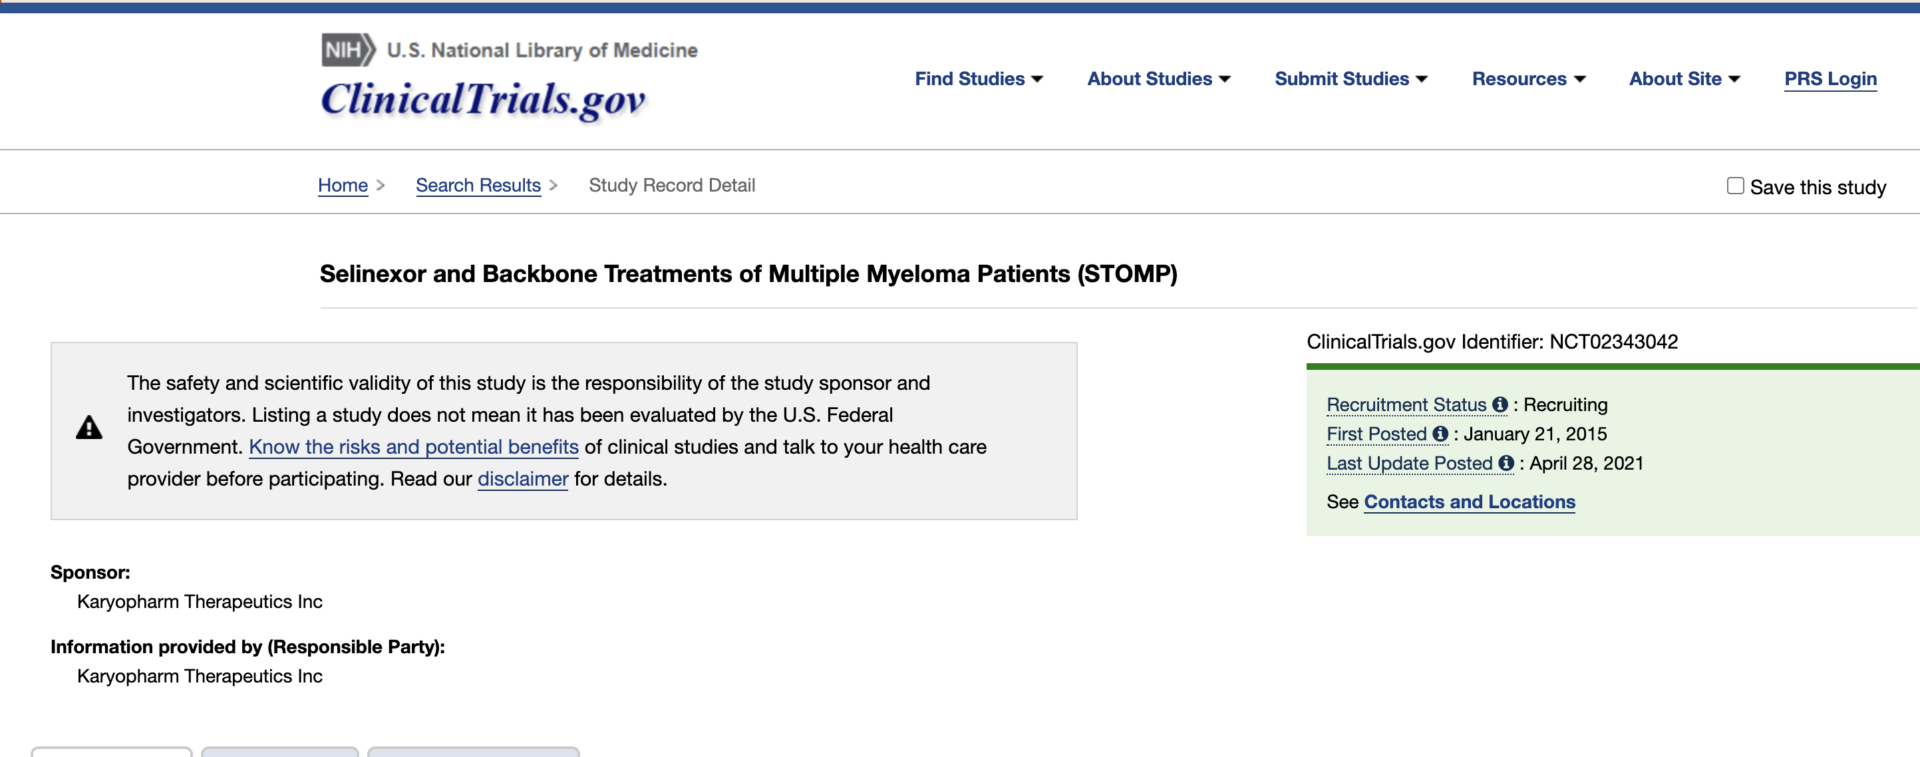Click the info icon beside First Posted

1440,434
